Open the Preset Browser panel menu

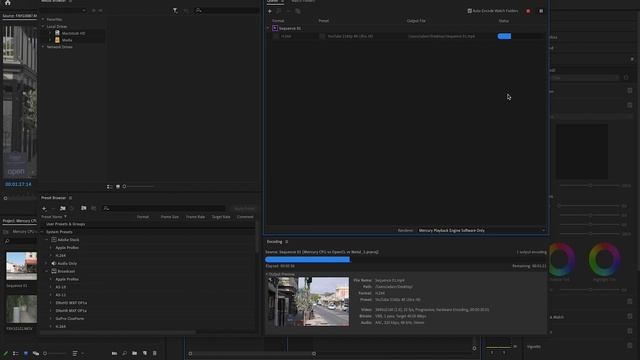[x=70, y=198]
